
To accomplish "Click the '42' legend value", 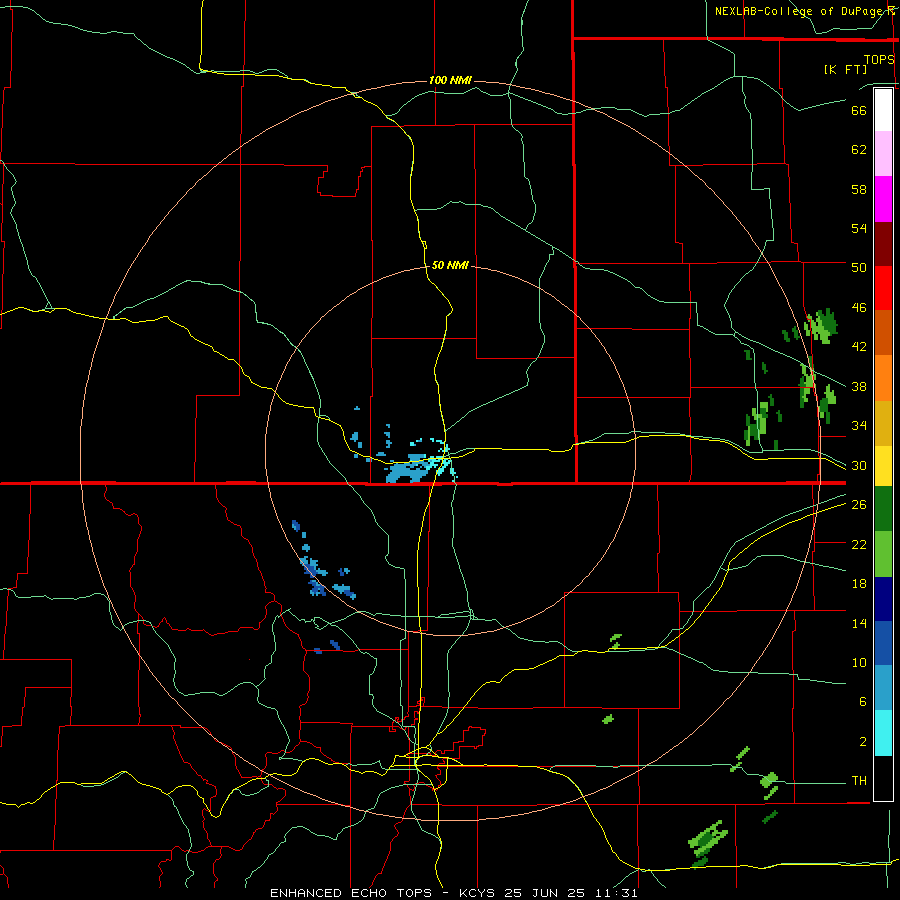I will (x=859, y=347).
